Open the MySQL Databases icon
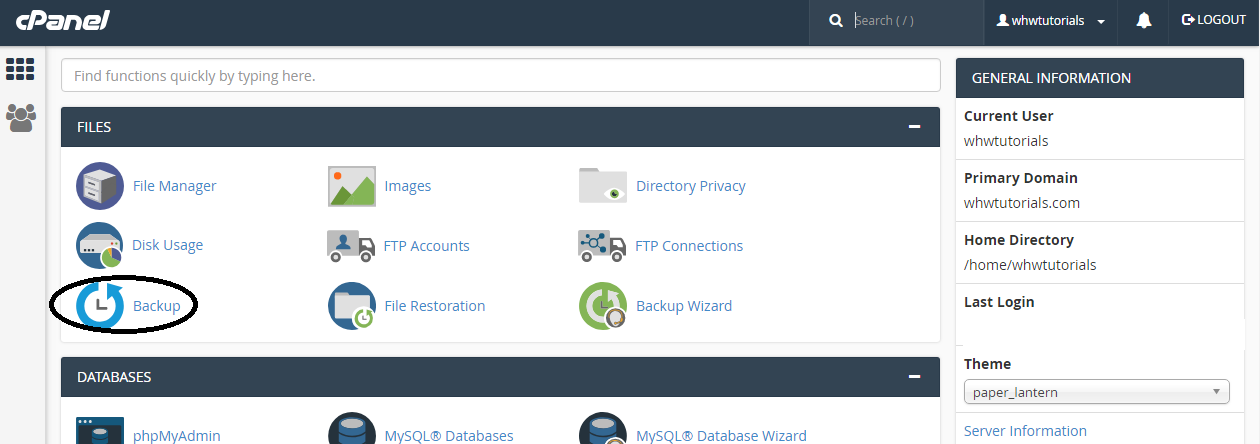 tap(352, 429)
